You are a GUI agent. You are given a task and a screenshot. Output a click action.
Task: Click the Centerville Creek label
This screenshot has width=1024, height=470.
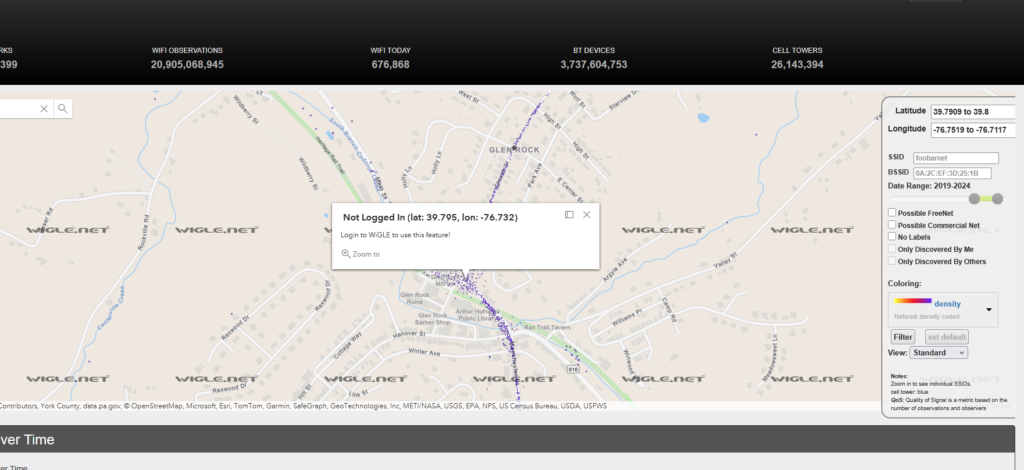coord(112,307)
